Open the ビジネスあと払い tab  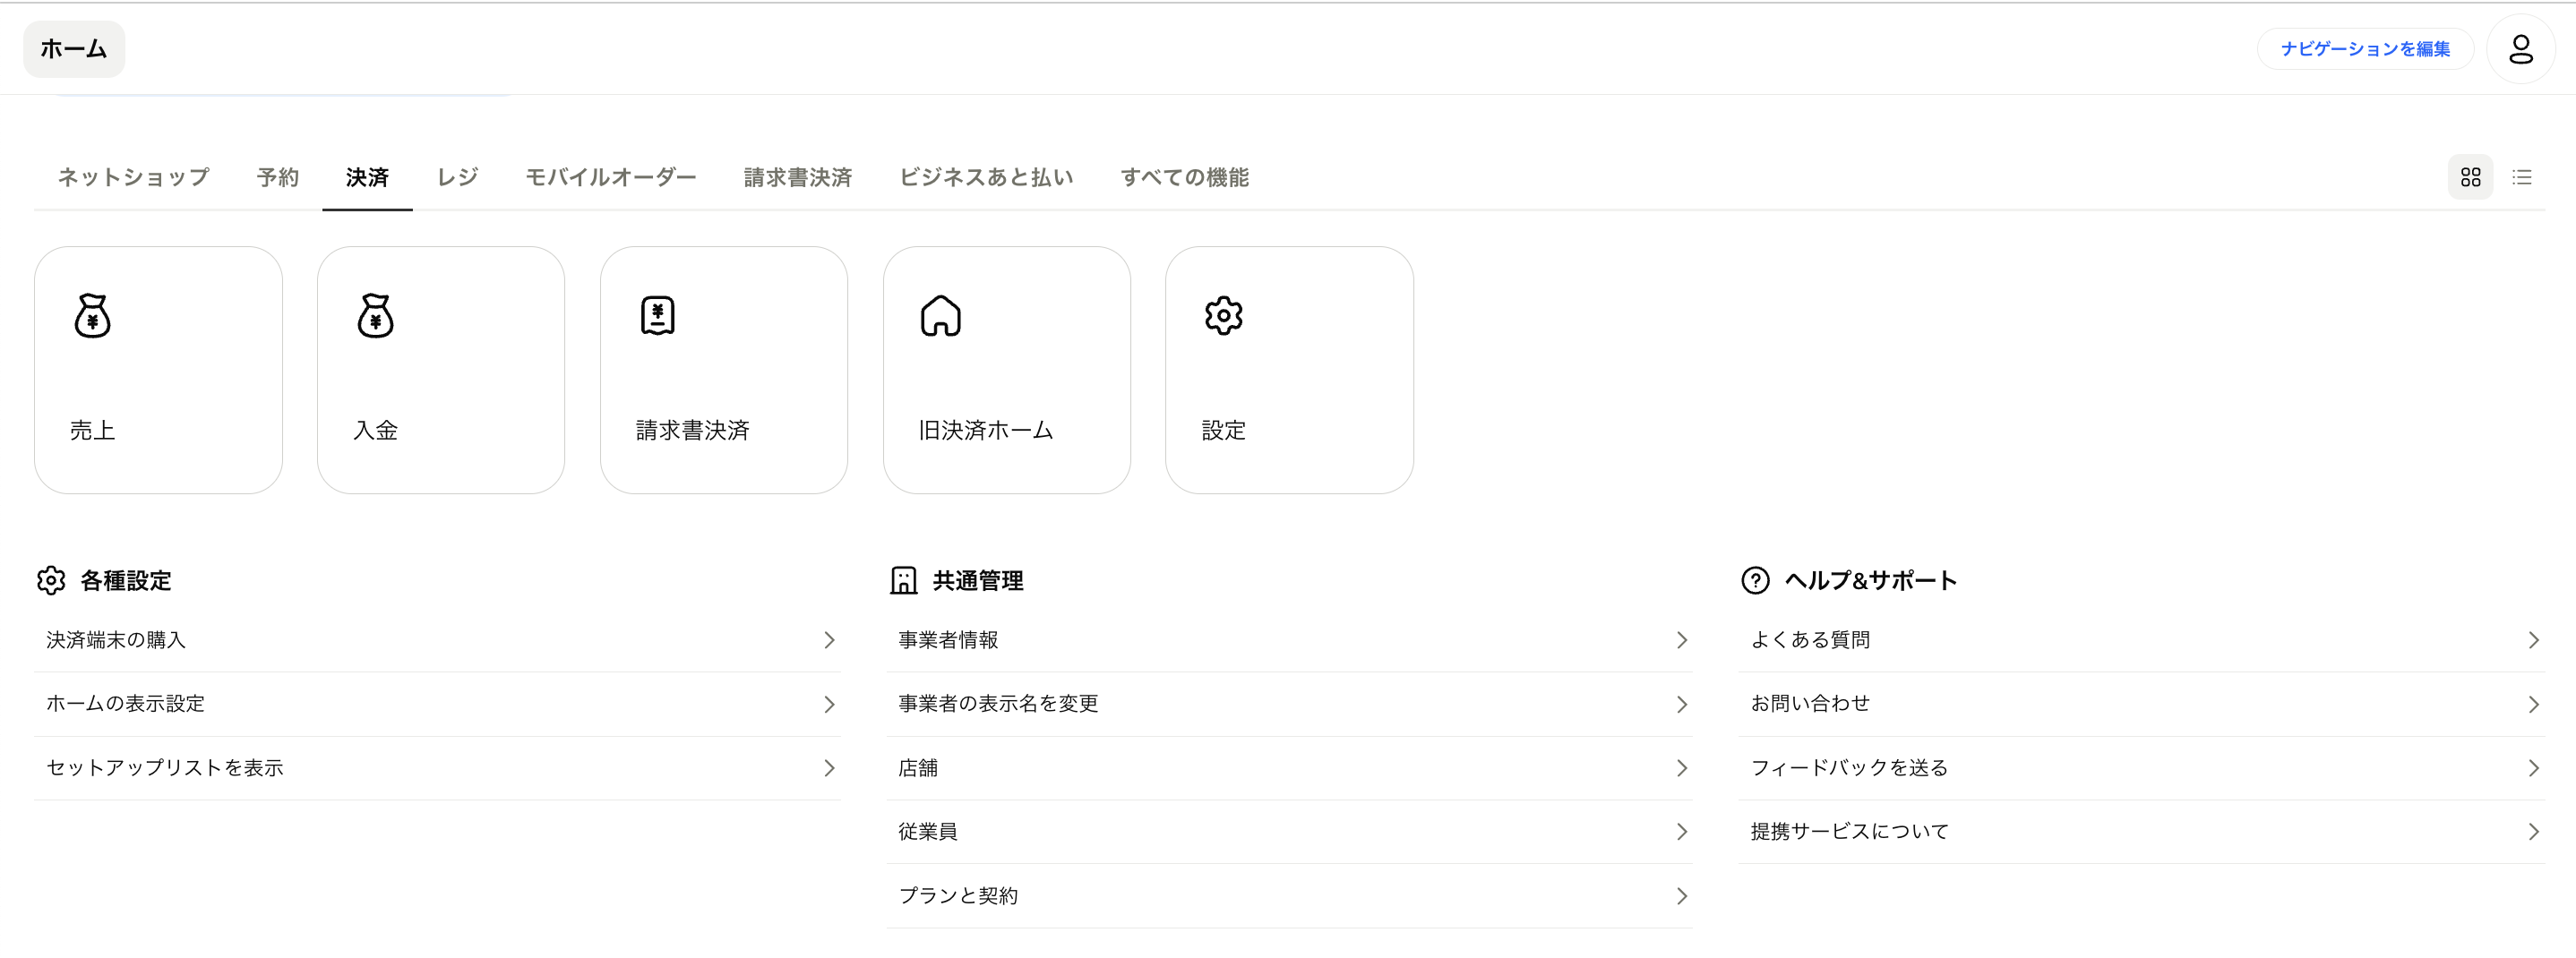point(986,177)
